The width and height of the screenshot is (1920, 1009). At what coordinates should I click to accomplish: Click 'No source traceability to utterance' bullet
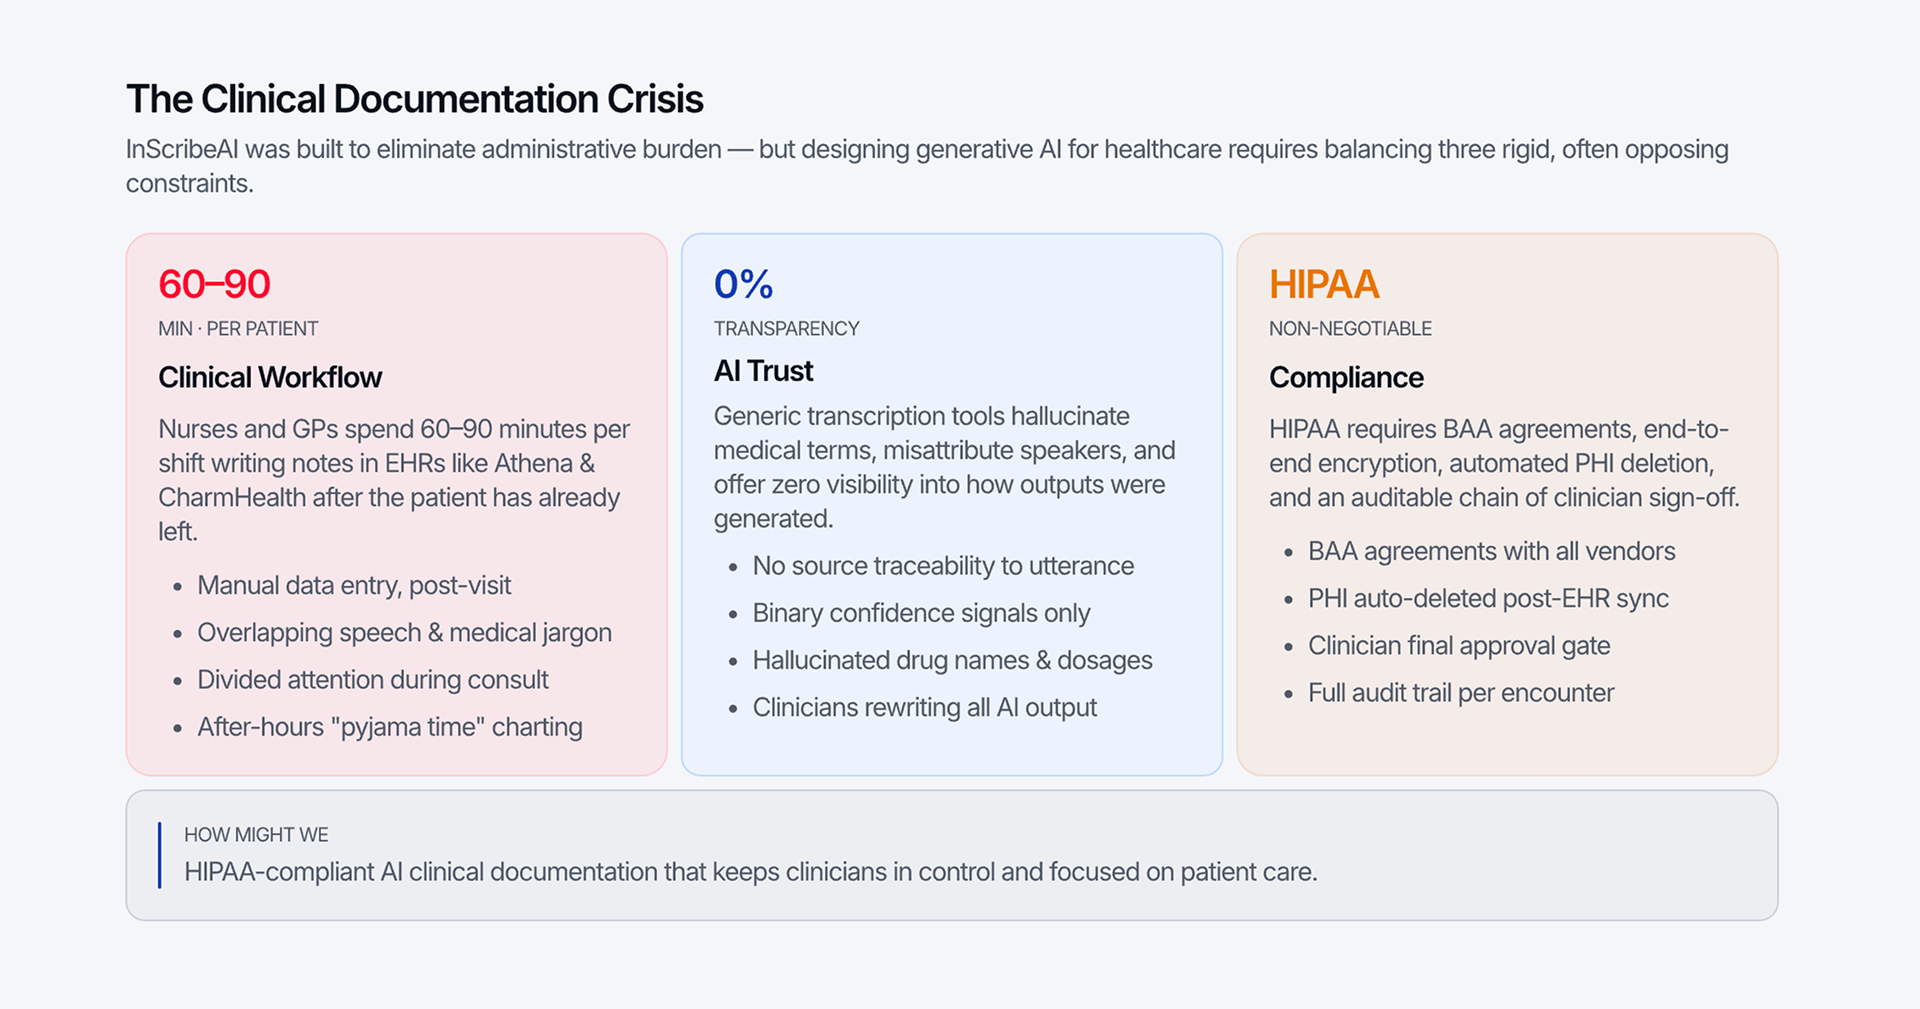pyautogui.click(x=943, y=565)
